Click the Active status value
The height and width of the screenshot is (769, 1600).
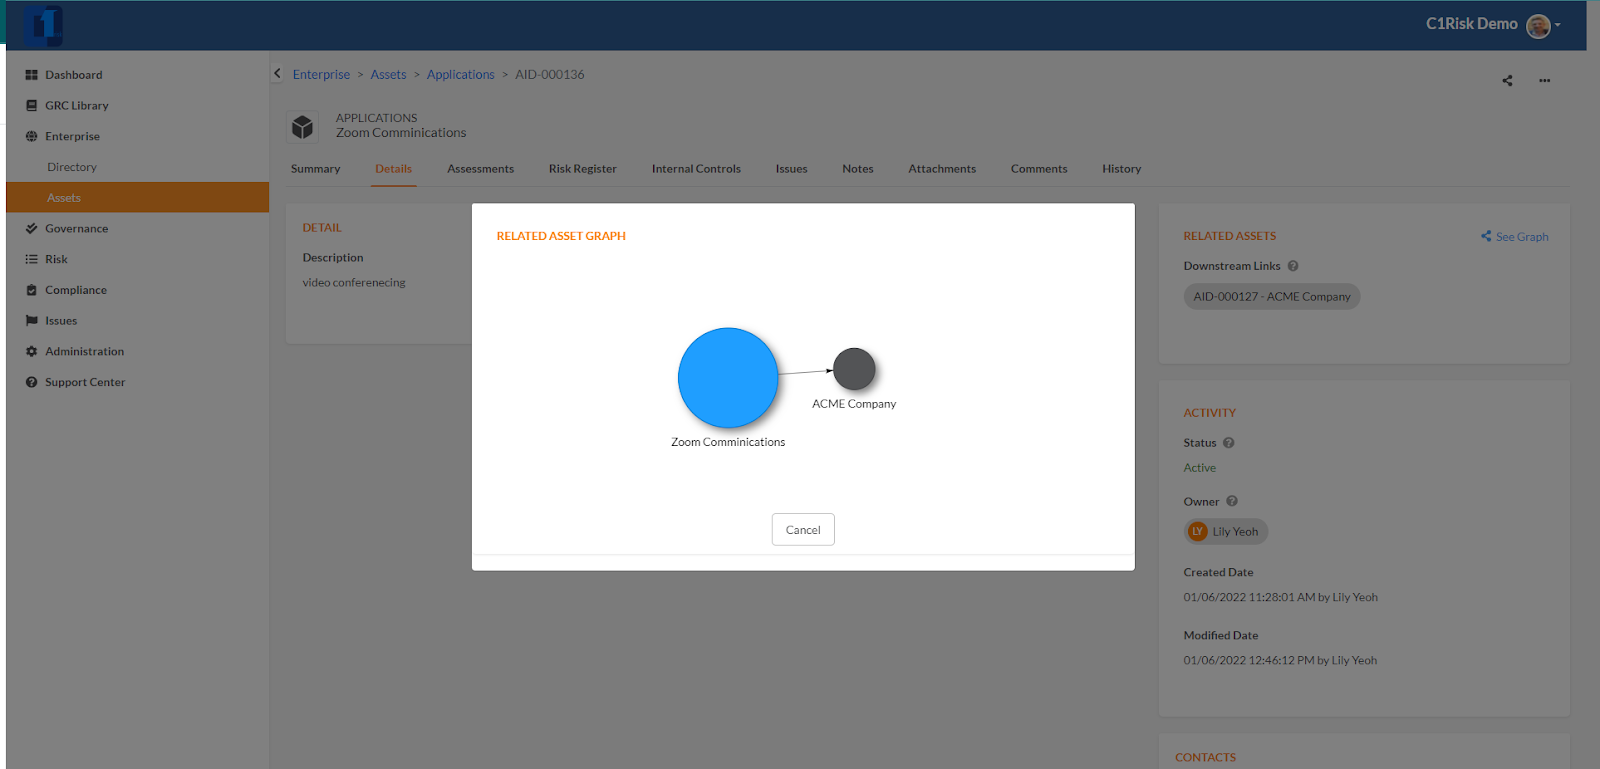pos(1200,468)
